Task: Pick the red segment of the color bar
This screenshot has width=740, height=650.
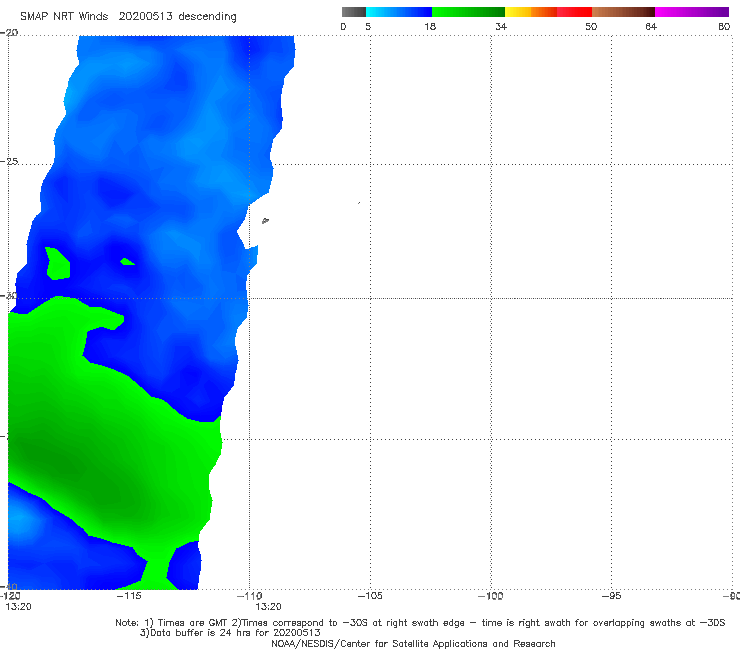Action: [574, 12]
